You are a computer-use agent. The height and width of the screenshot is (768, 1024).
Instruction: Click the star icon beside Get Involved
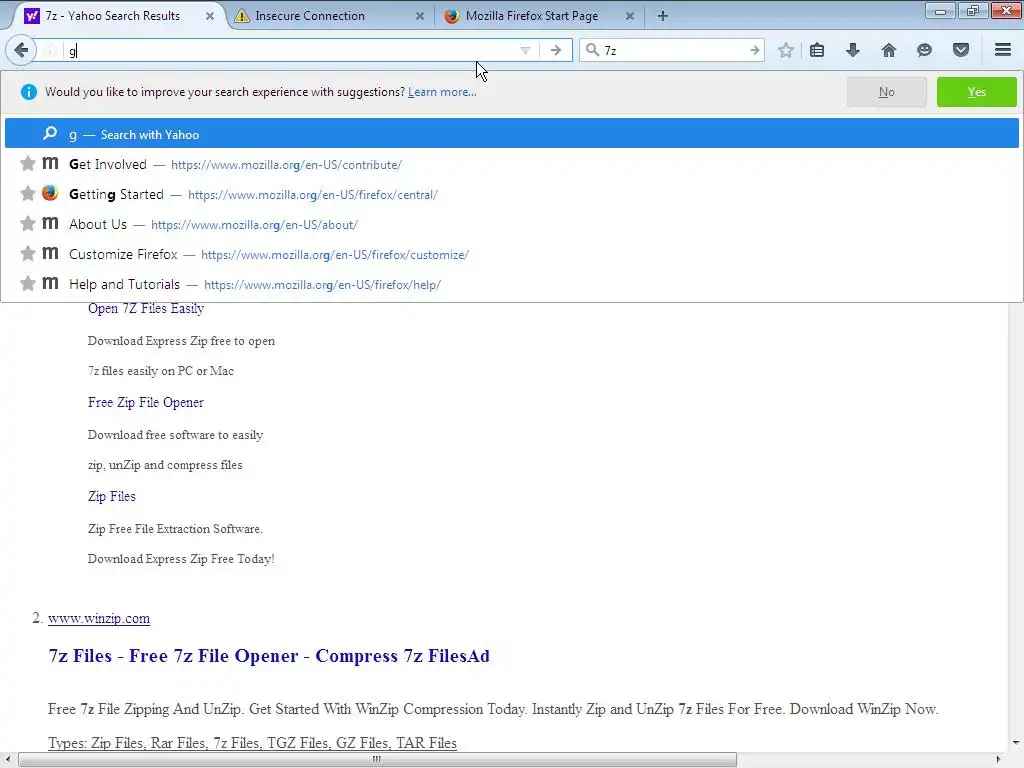tap(27, 163)
